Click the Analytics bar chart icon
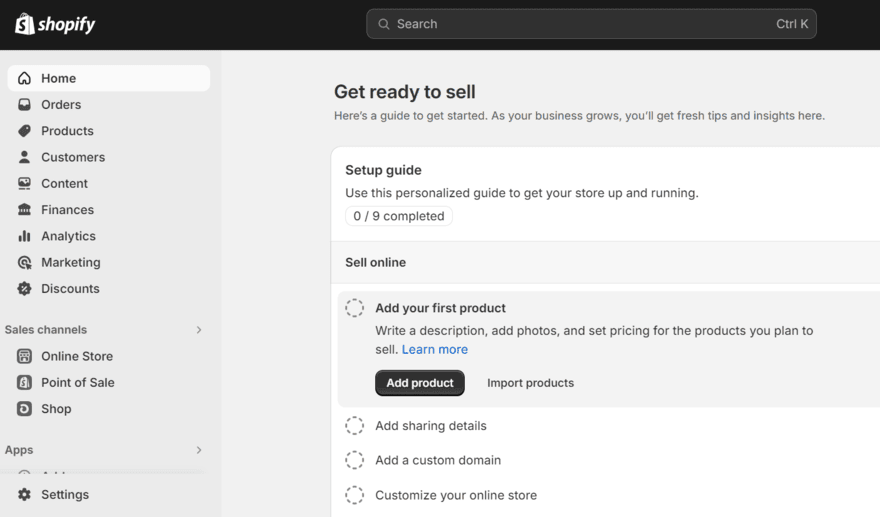Screen dimensions: 880x517 (x=24, y=236)
